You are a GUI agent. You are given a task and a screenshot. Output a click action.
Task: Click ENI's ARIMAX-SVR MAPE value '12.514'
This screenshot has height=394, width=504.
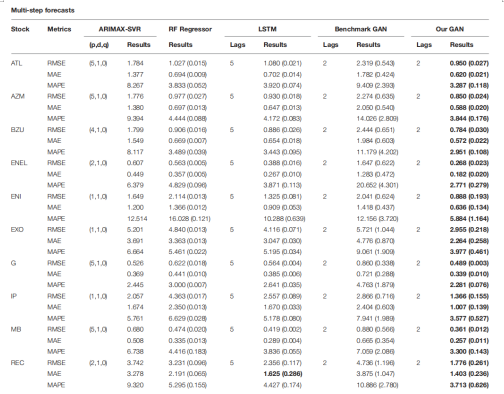tap(137, 219)
